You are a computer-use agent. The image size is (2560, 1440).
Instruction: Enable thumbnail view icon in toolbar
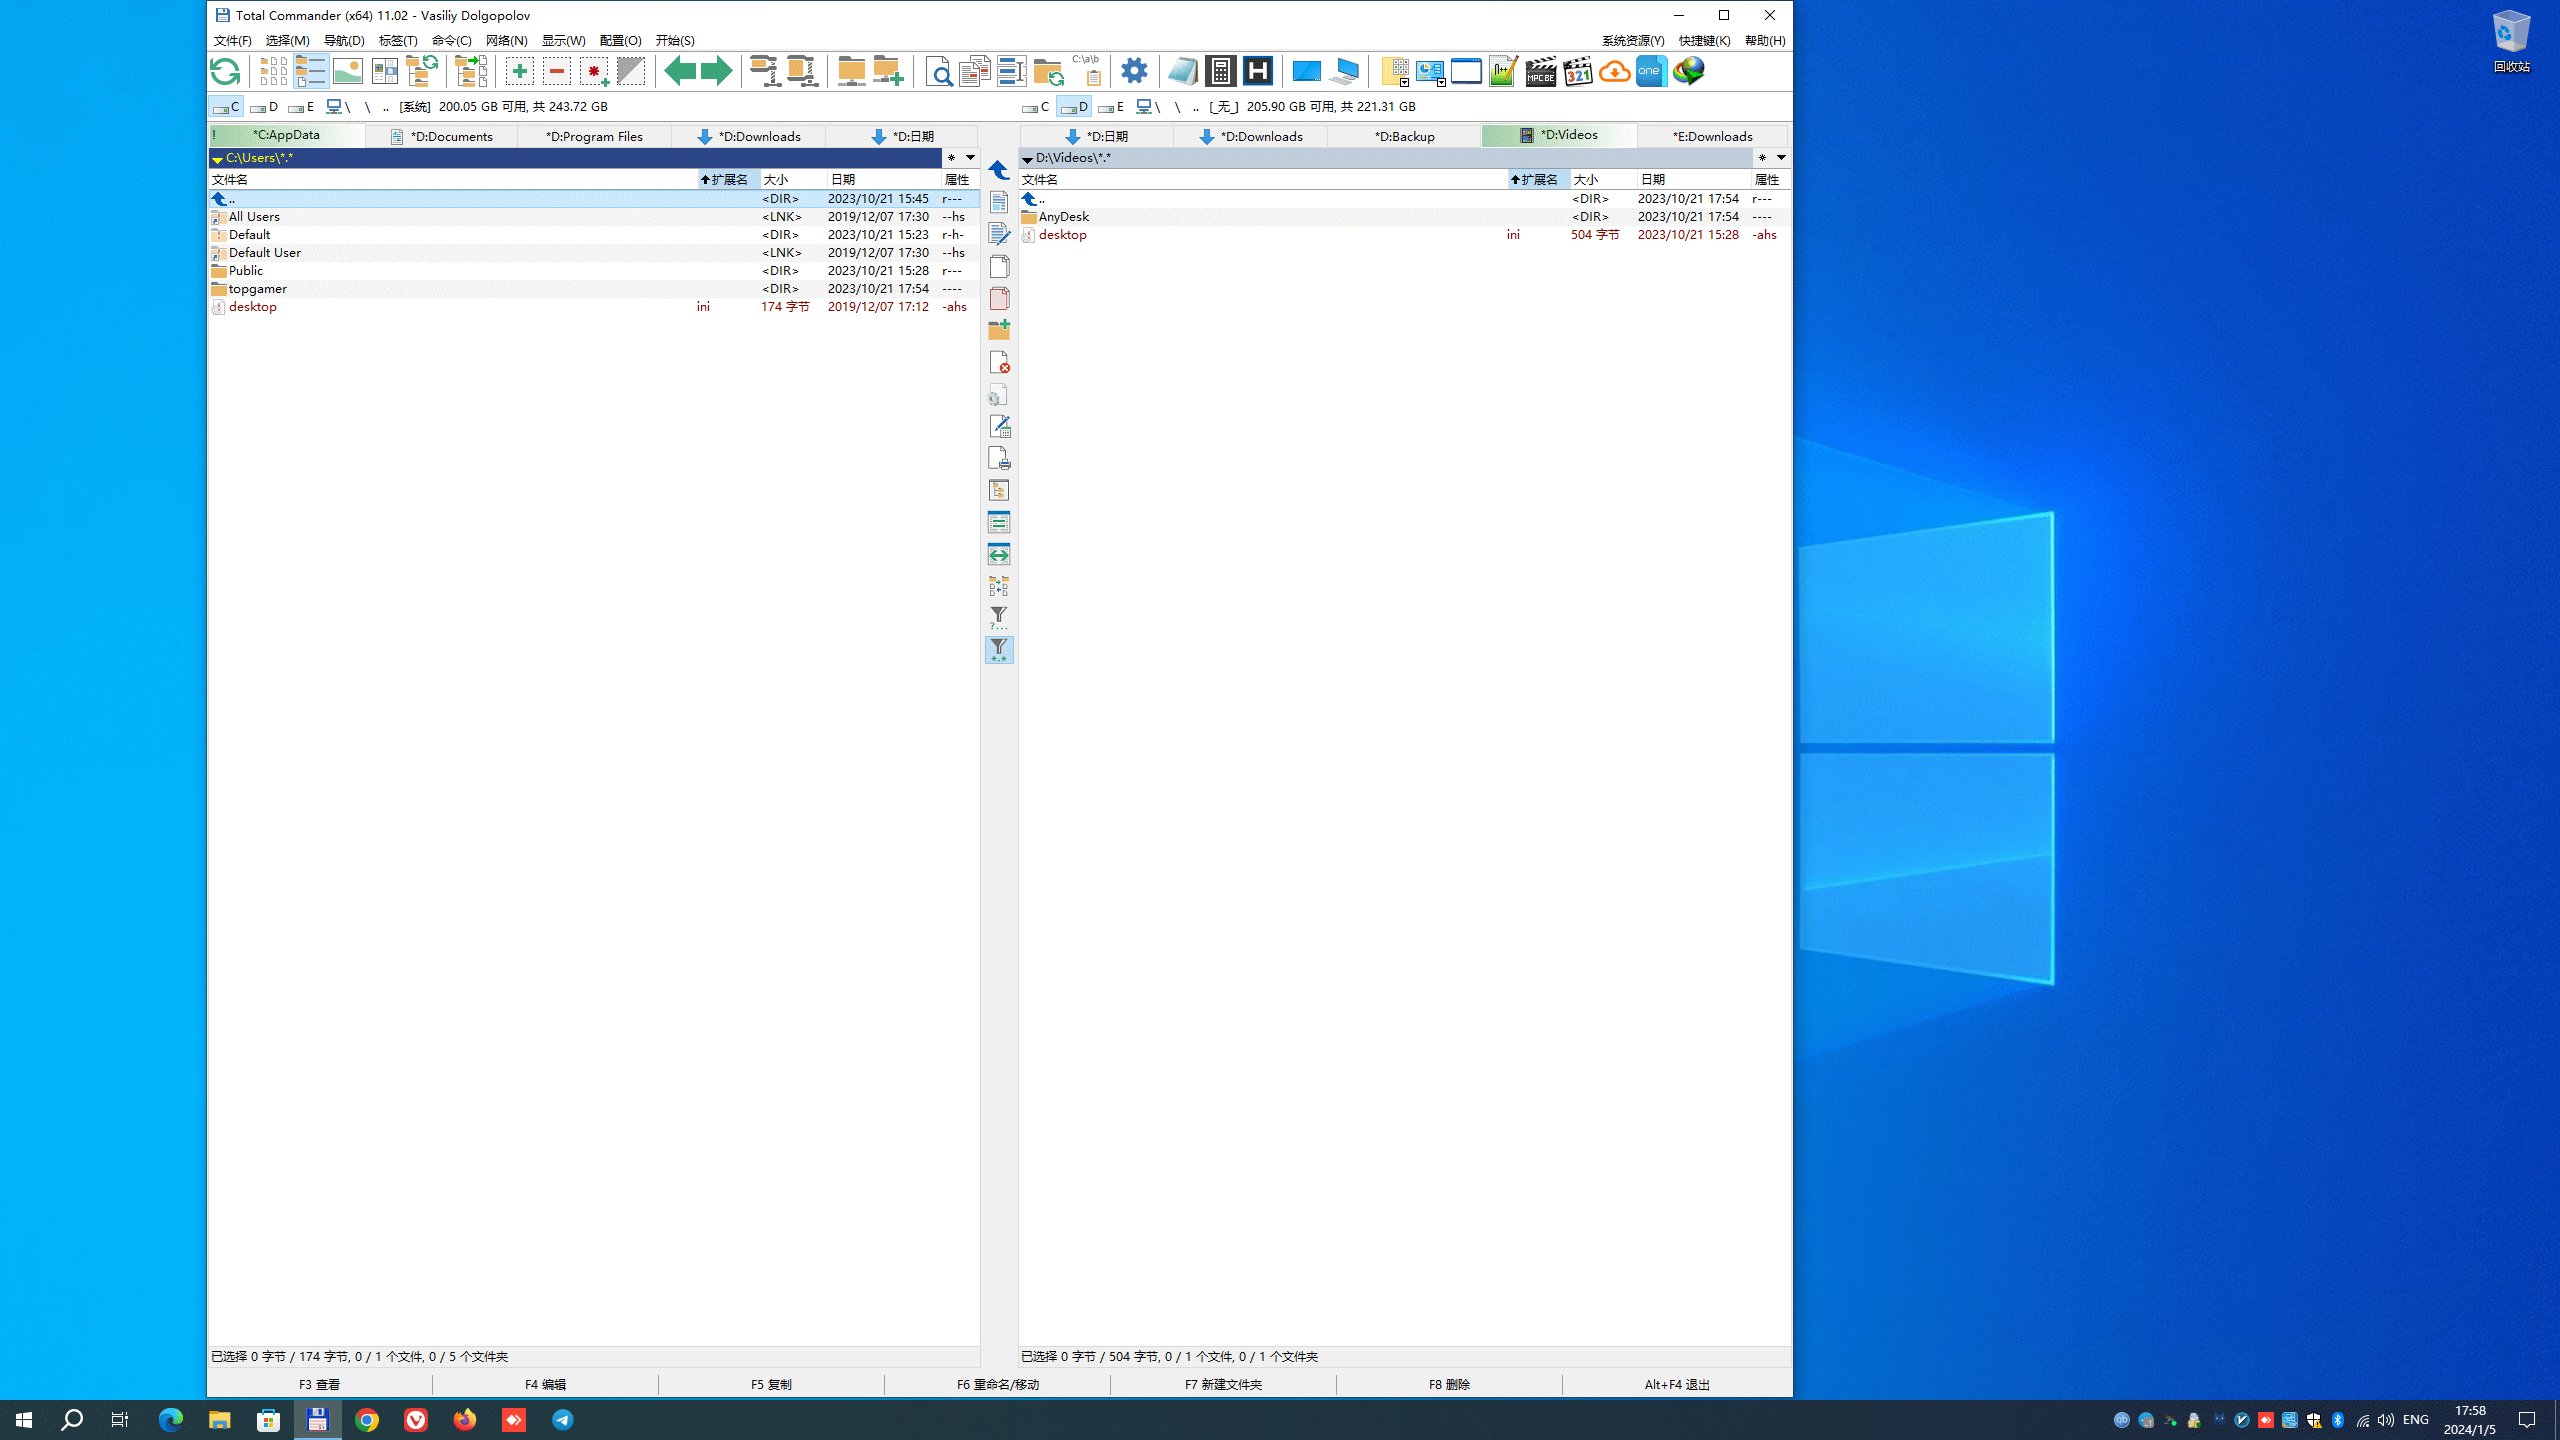pos(348,71)
